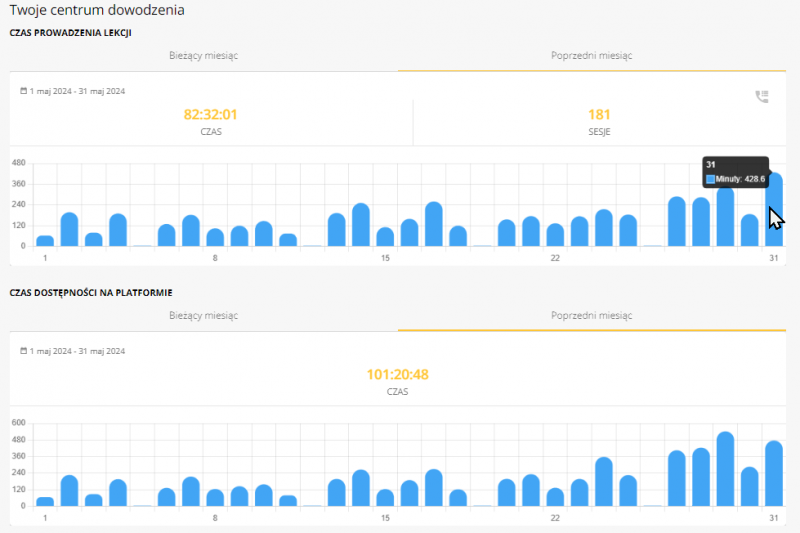Click the call list icon in lesson panel
The image size is (800, 533).
coord(761,97)
